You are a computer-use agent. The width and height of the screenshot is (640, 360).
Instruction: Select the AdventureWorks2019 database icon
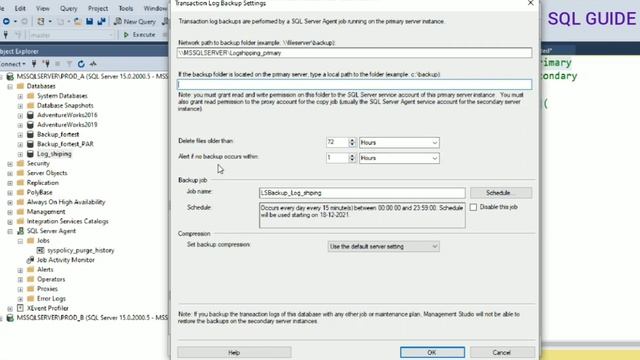pos(30,124)
